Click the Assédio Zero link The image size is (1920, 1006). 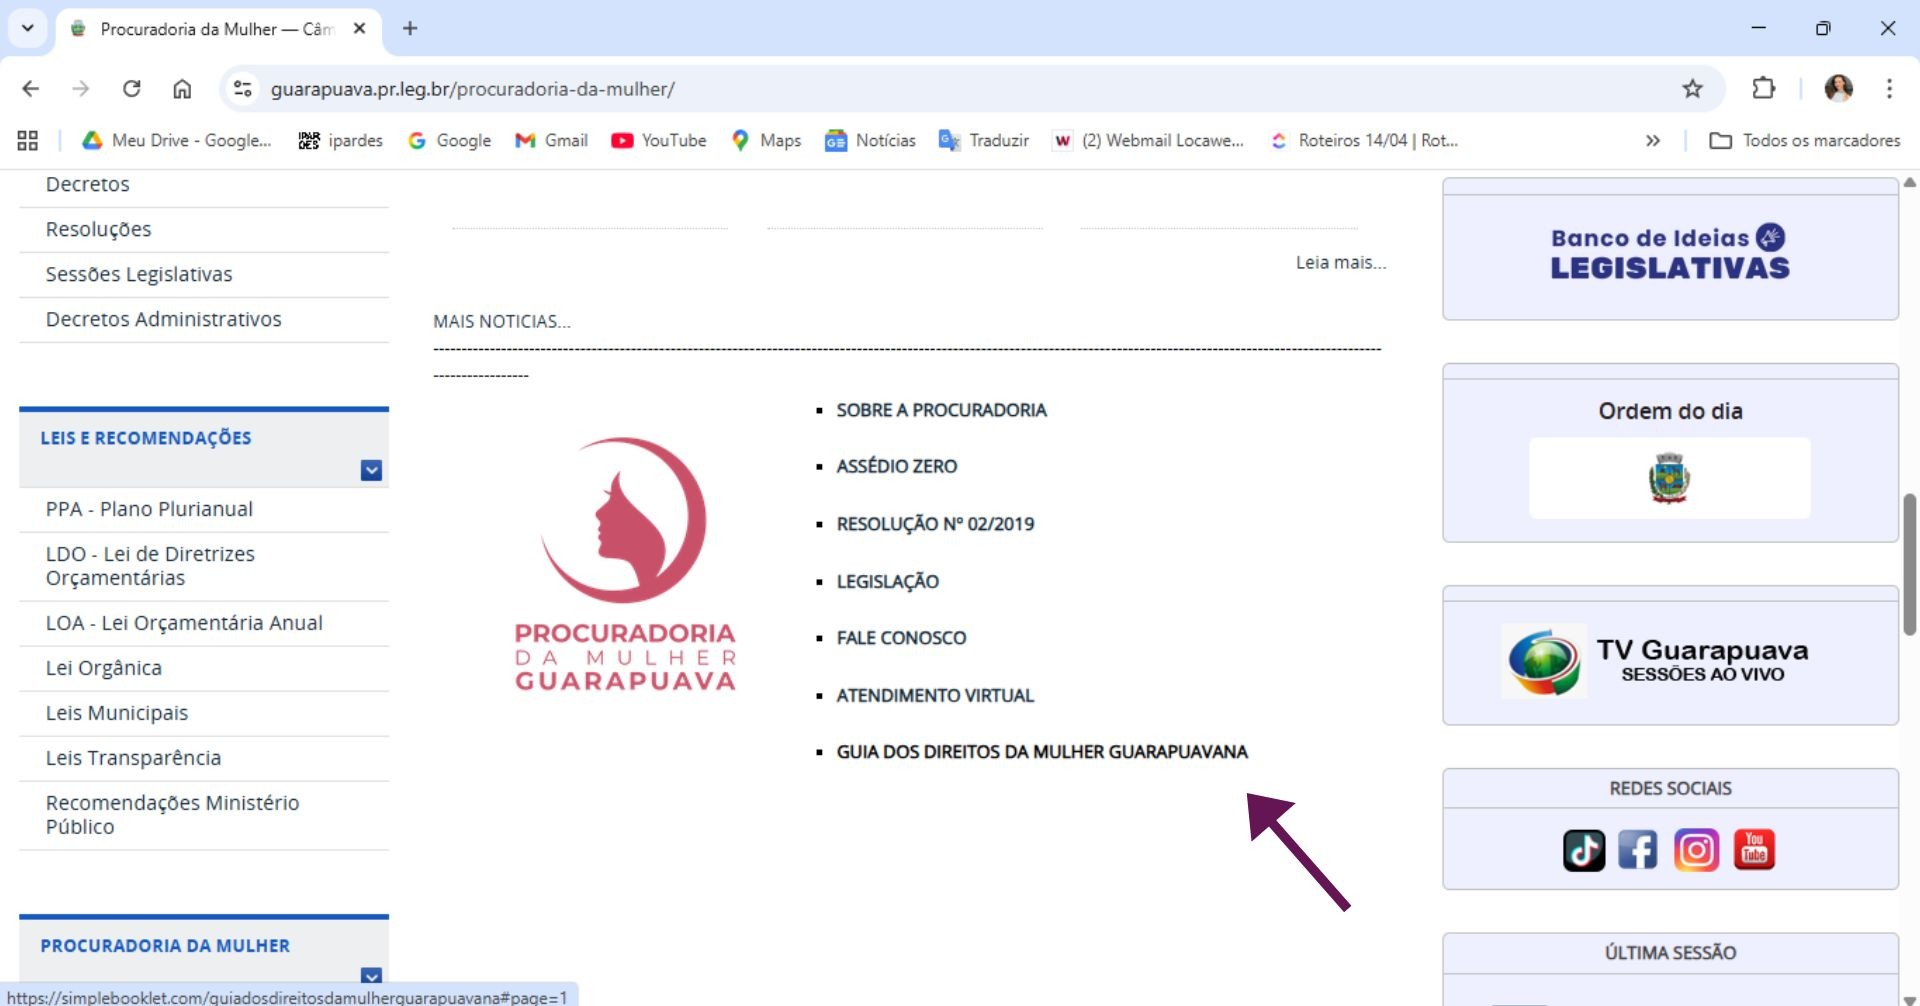coord(897,466)
